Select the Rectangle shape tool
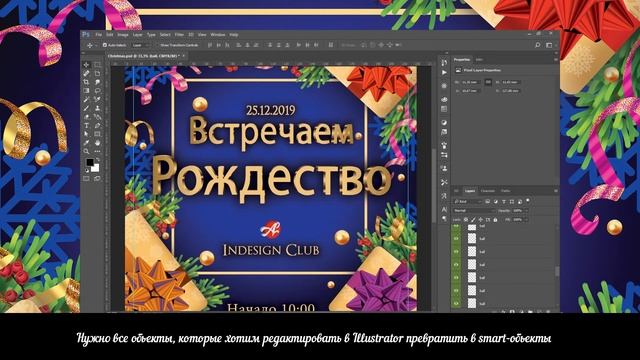Image resolution: width=640 pixels, height=360 pixels. pos(97,134)
